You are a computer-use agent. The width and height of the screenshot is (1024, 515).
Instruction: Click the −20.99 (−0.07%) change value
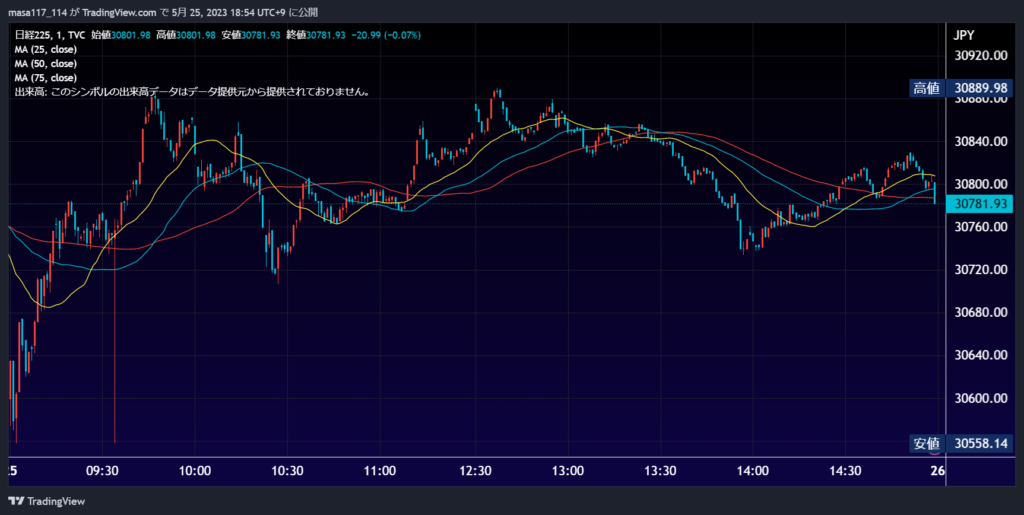pyautogui.click(x=385, y=35)
